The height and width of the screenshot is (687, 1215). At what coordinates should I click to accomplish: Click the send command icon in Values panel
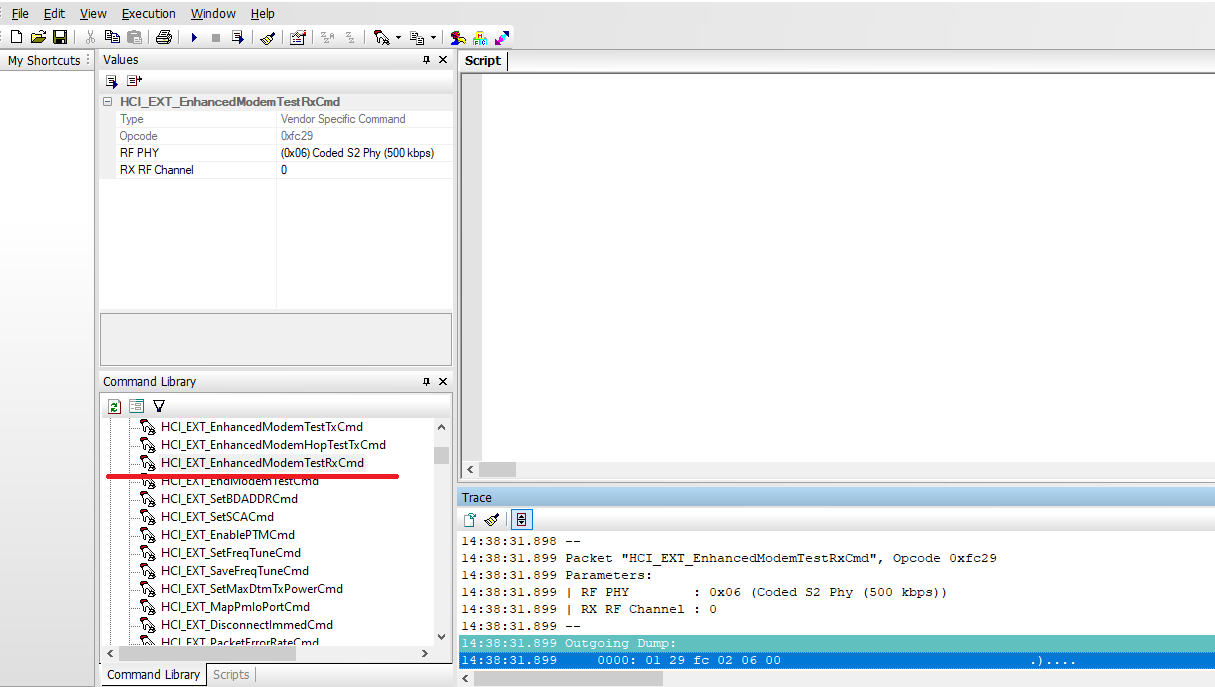[112, 81]
